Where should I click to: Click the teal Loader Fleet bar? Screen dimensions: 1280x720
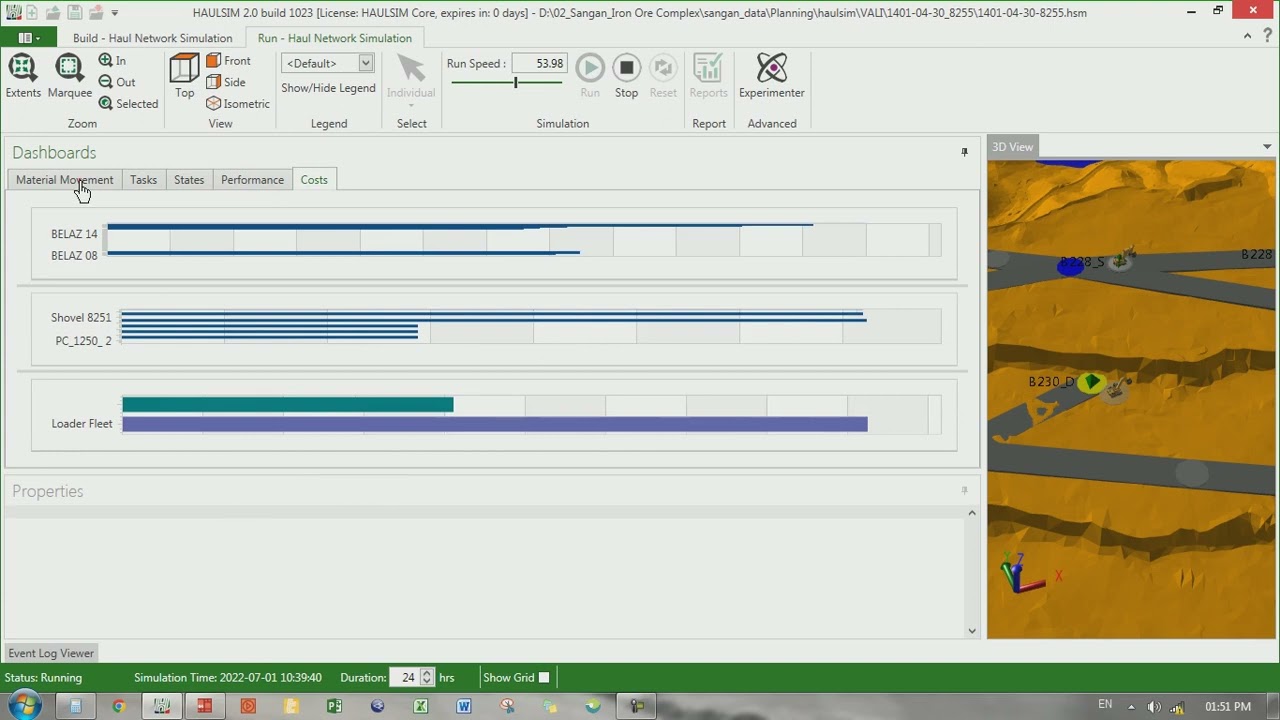click(x=288, y=405)
